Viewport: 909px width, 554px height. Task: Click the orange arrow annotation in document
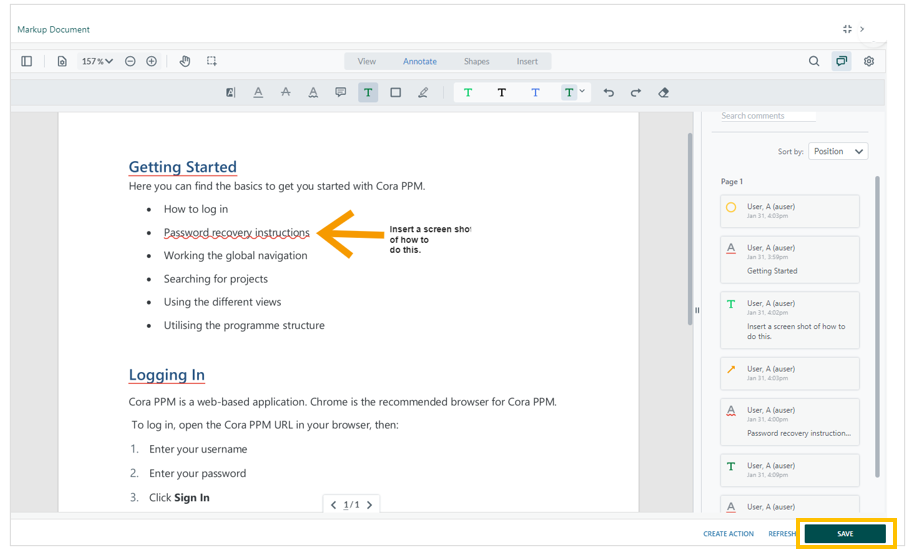tap(351, 234)
